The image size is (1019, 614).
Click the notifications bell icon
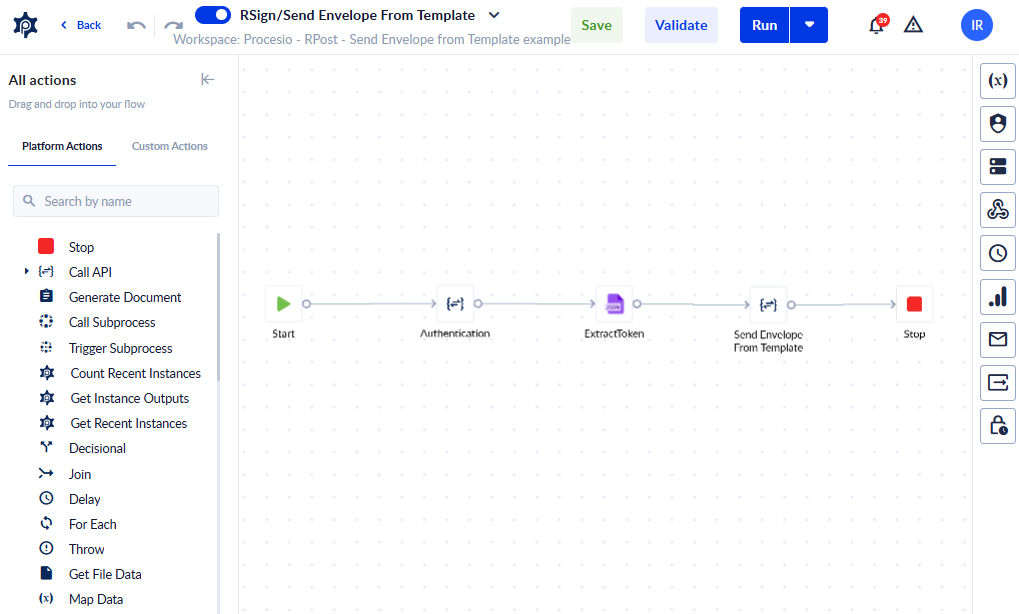point(876,25)
